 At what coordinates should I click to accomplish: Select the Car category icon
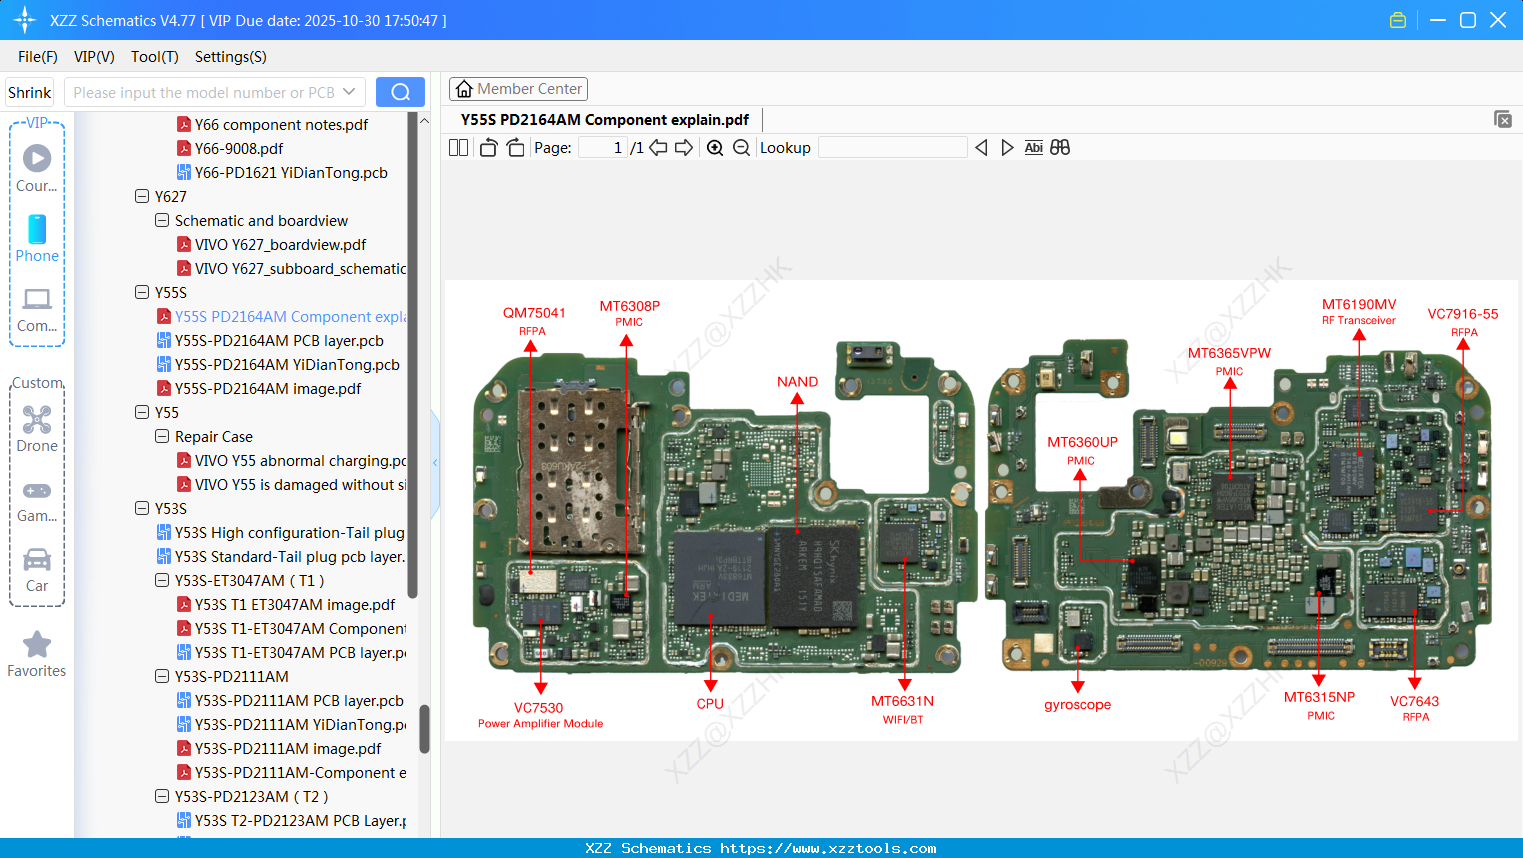point(36,560)
